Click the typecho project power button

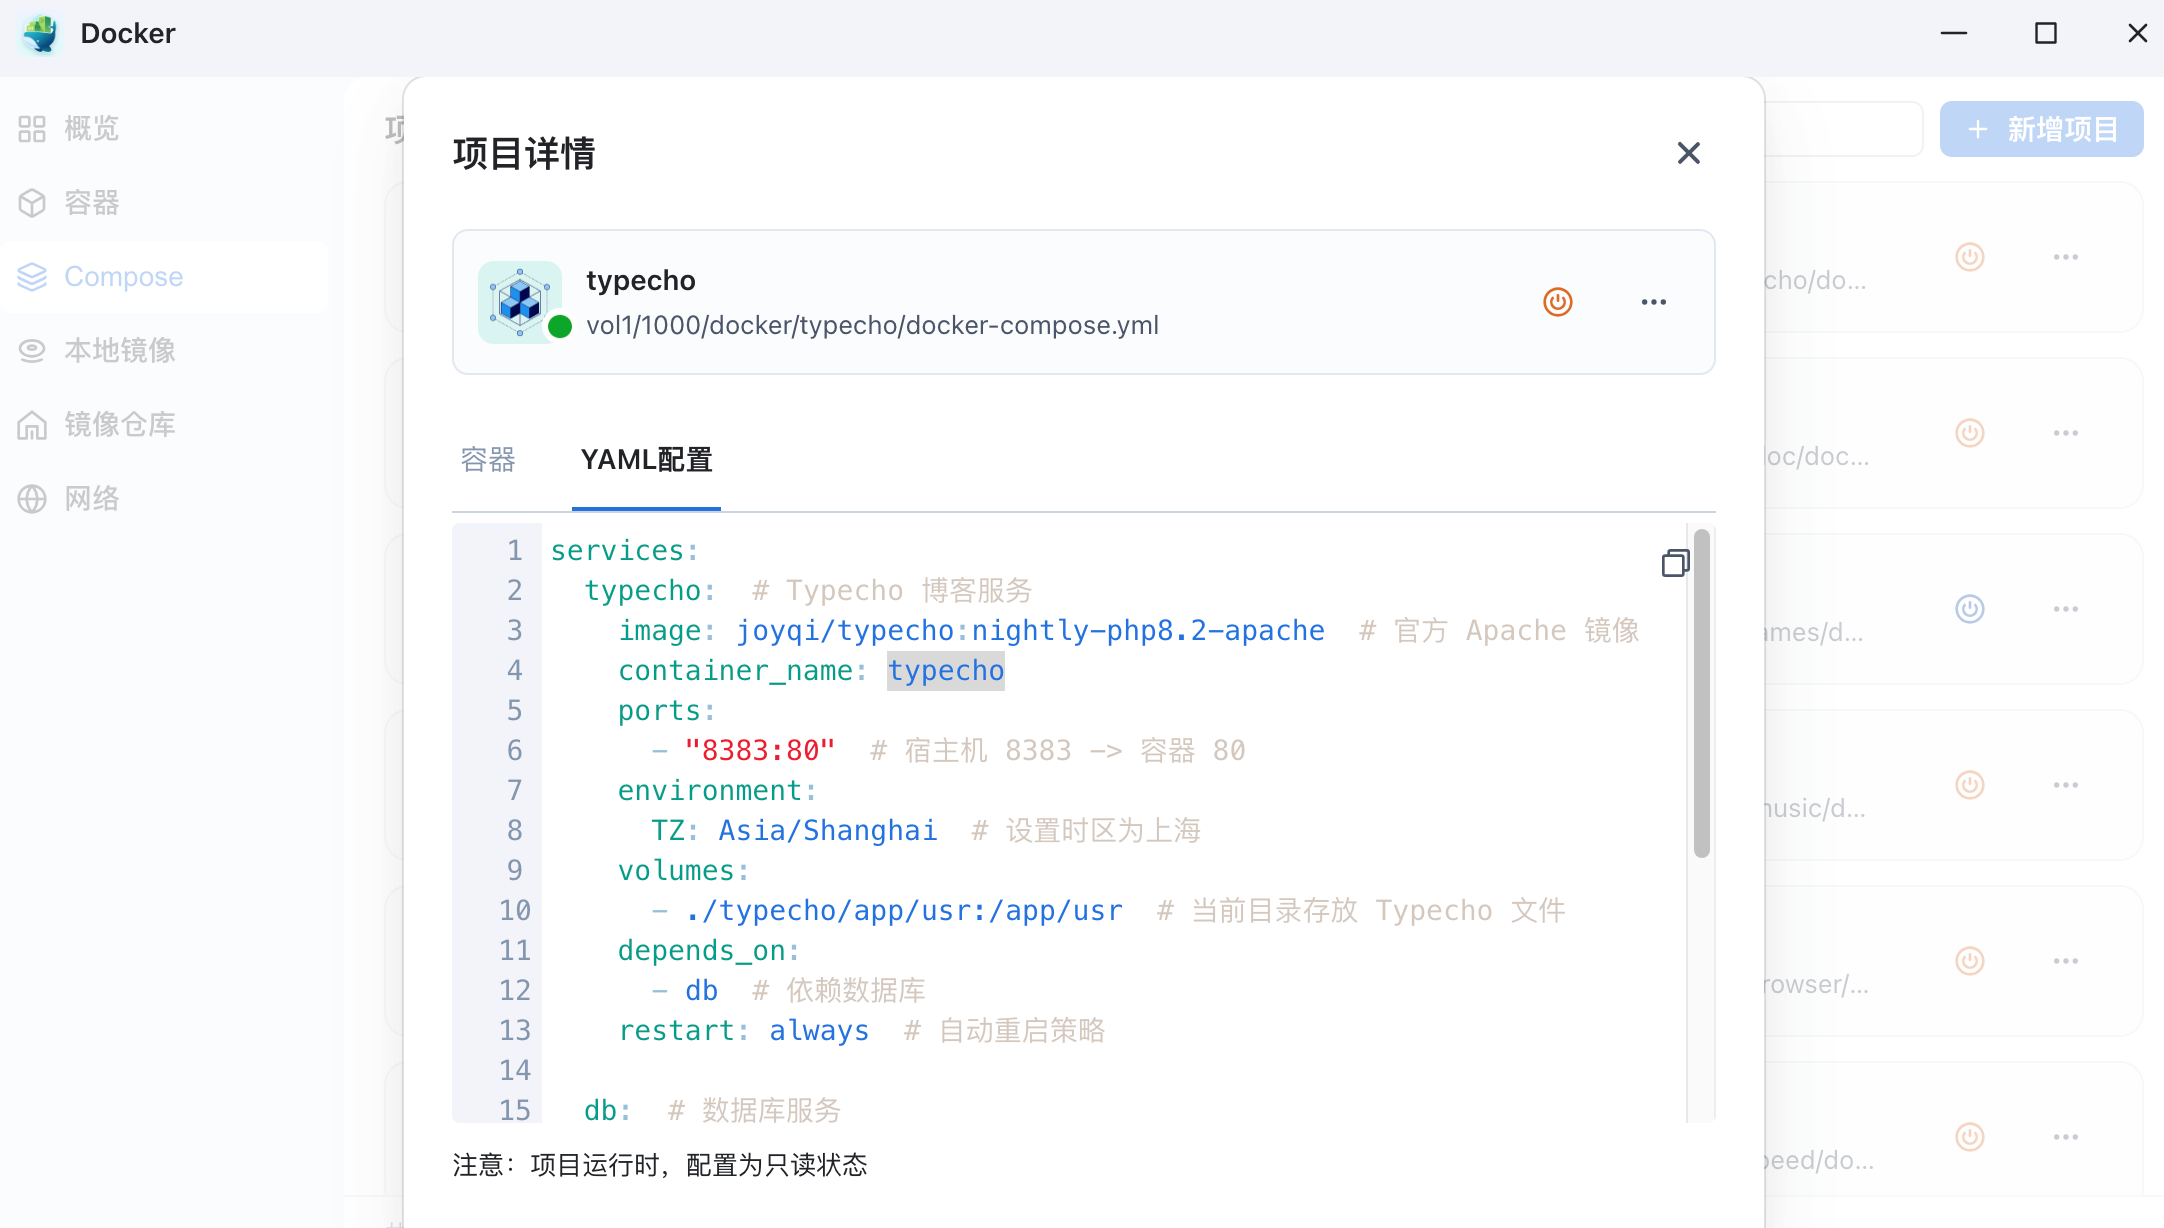click(1557, 302)
